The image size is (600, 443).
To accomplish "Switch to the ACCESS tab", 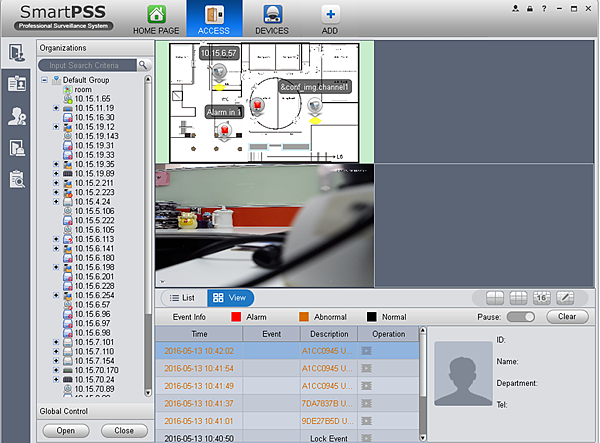I will pos(214,19).
